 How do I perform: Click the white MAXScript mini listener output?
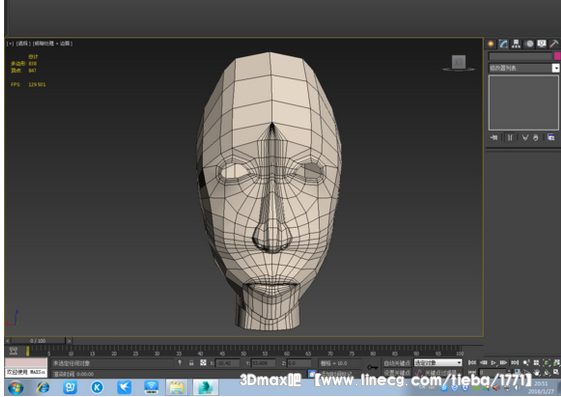pyautogui.click(x=26, y=372)
